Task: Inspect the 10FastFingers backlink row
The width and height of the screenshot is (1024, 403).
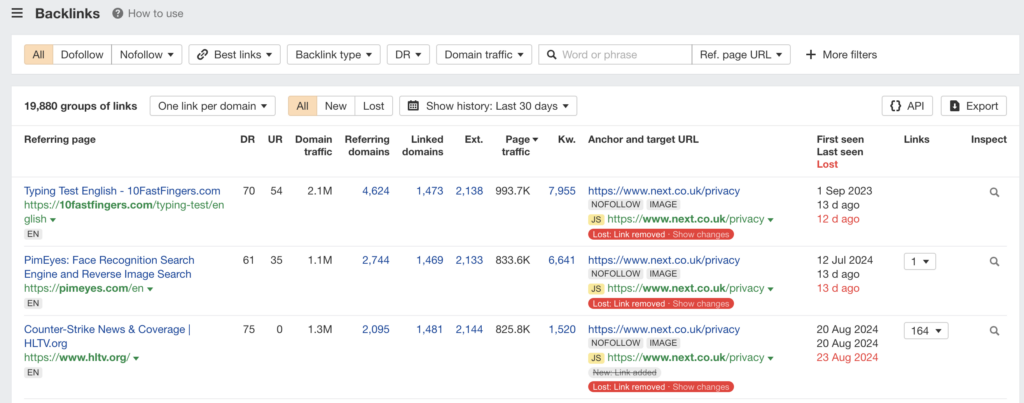Action: click(994, 192)
